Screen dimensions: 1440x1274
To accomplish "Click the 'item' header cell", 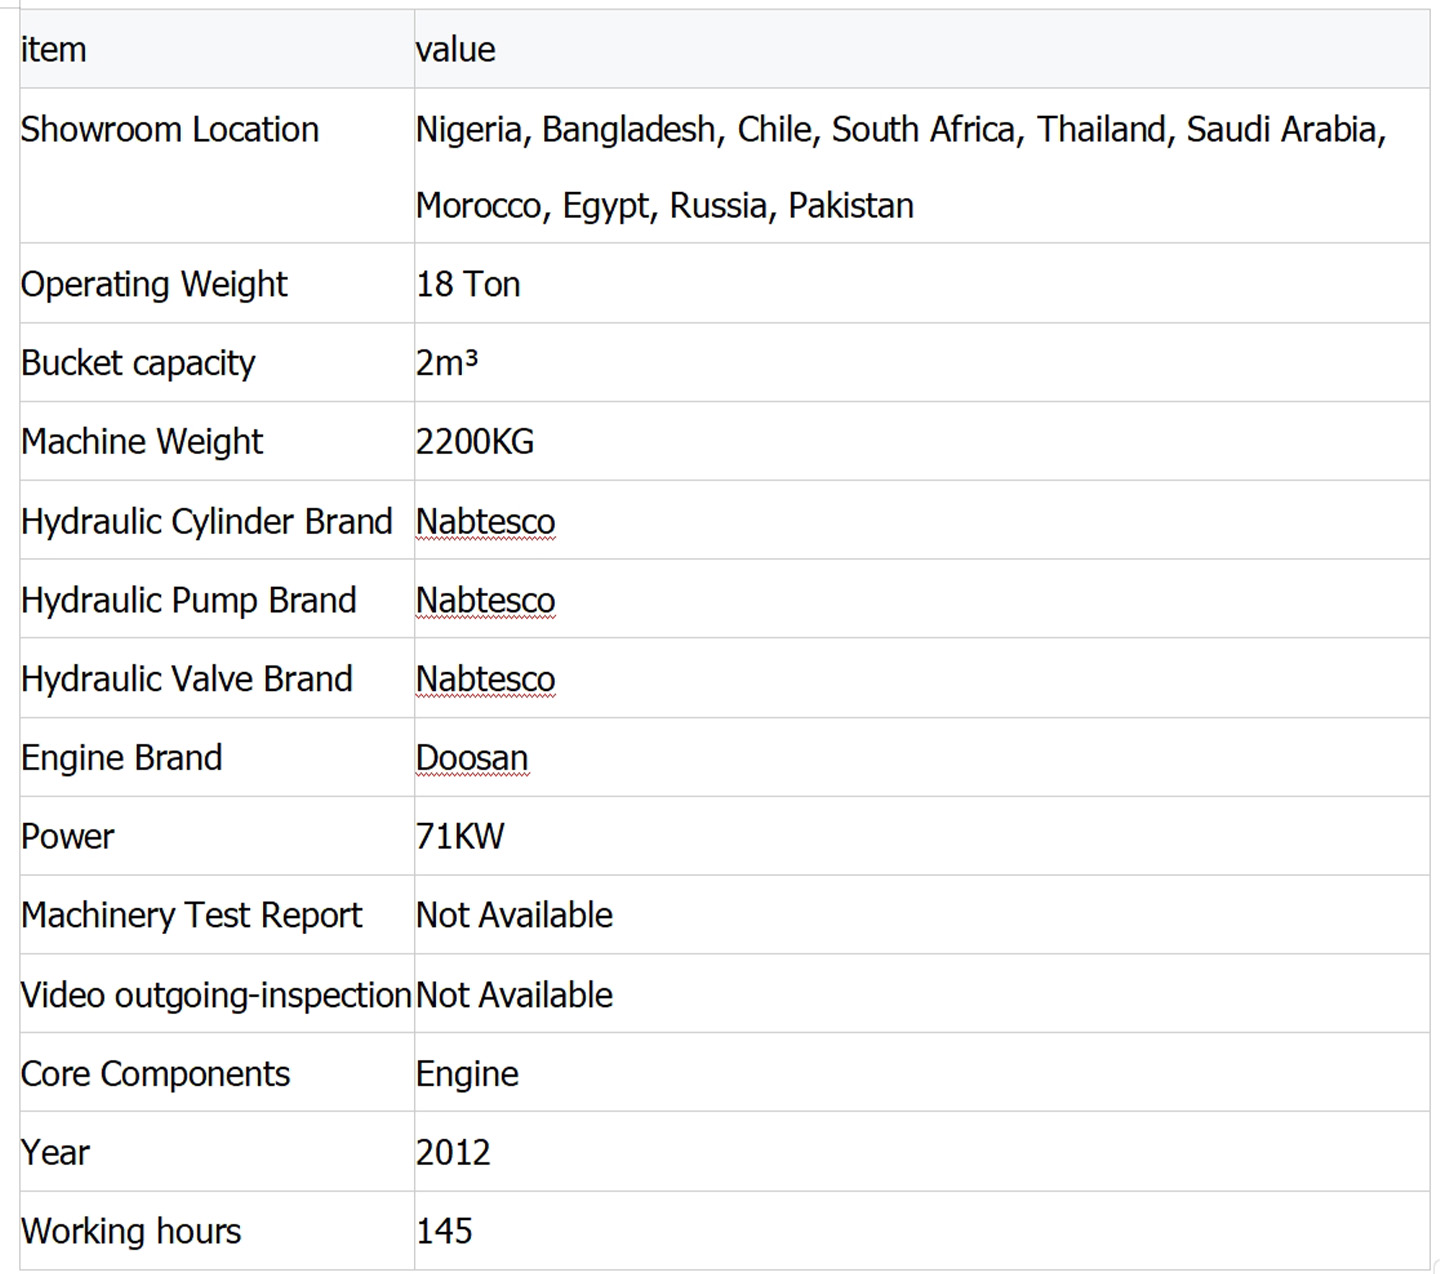I will 217,49.
